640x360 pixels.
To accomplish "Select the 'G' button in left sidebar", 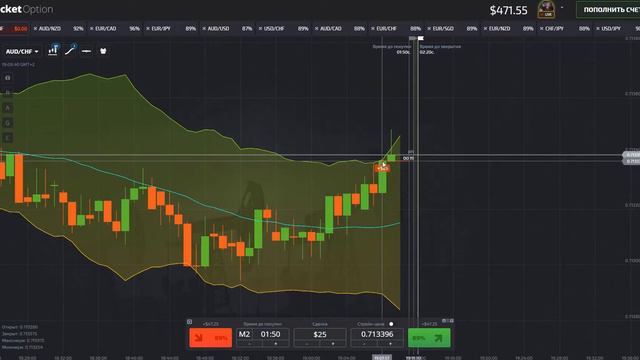I will (x=8, y=123).
